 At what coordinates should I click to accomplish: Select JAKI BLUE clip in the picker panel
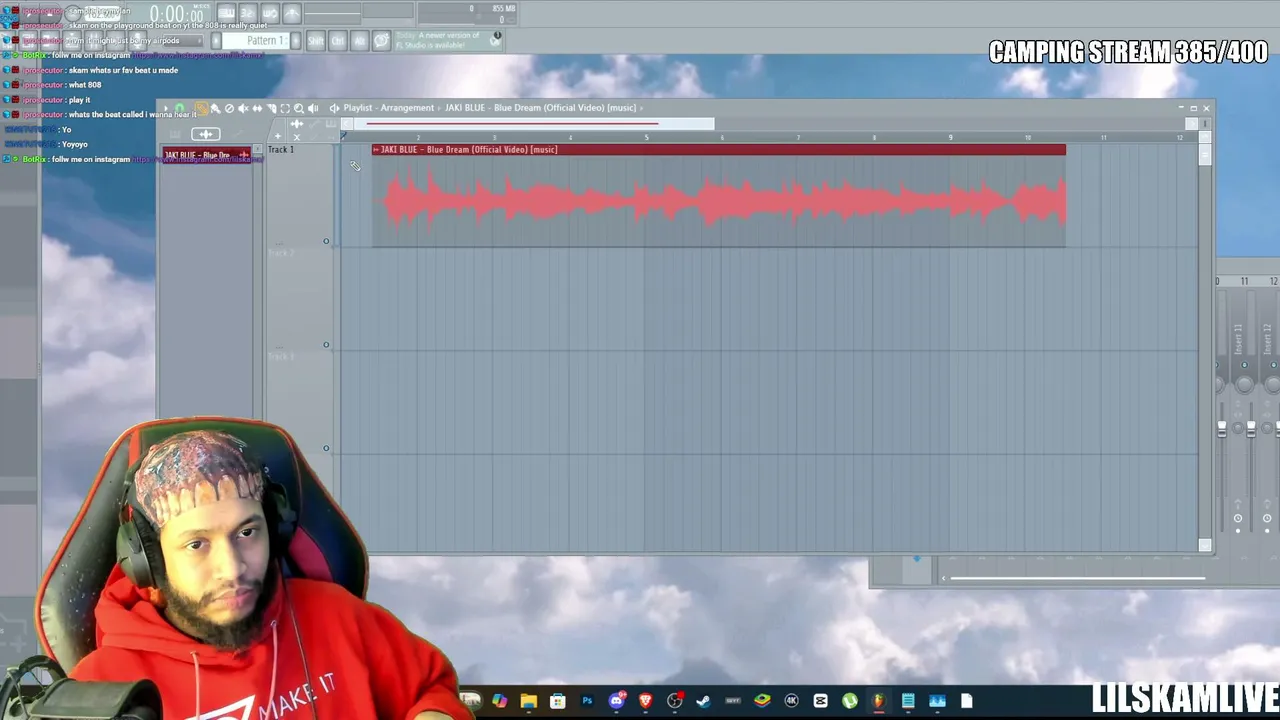coord(206,155)
